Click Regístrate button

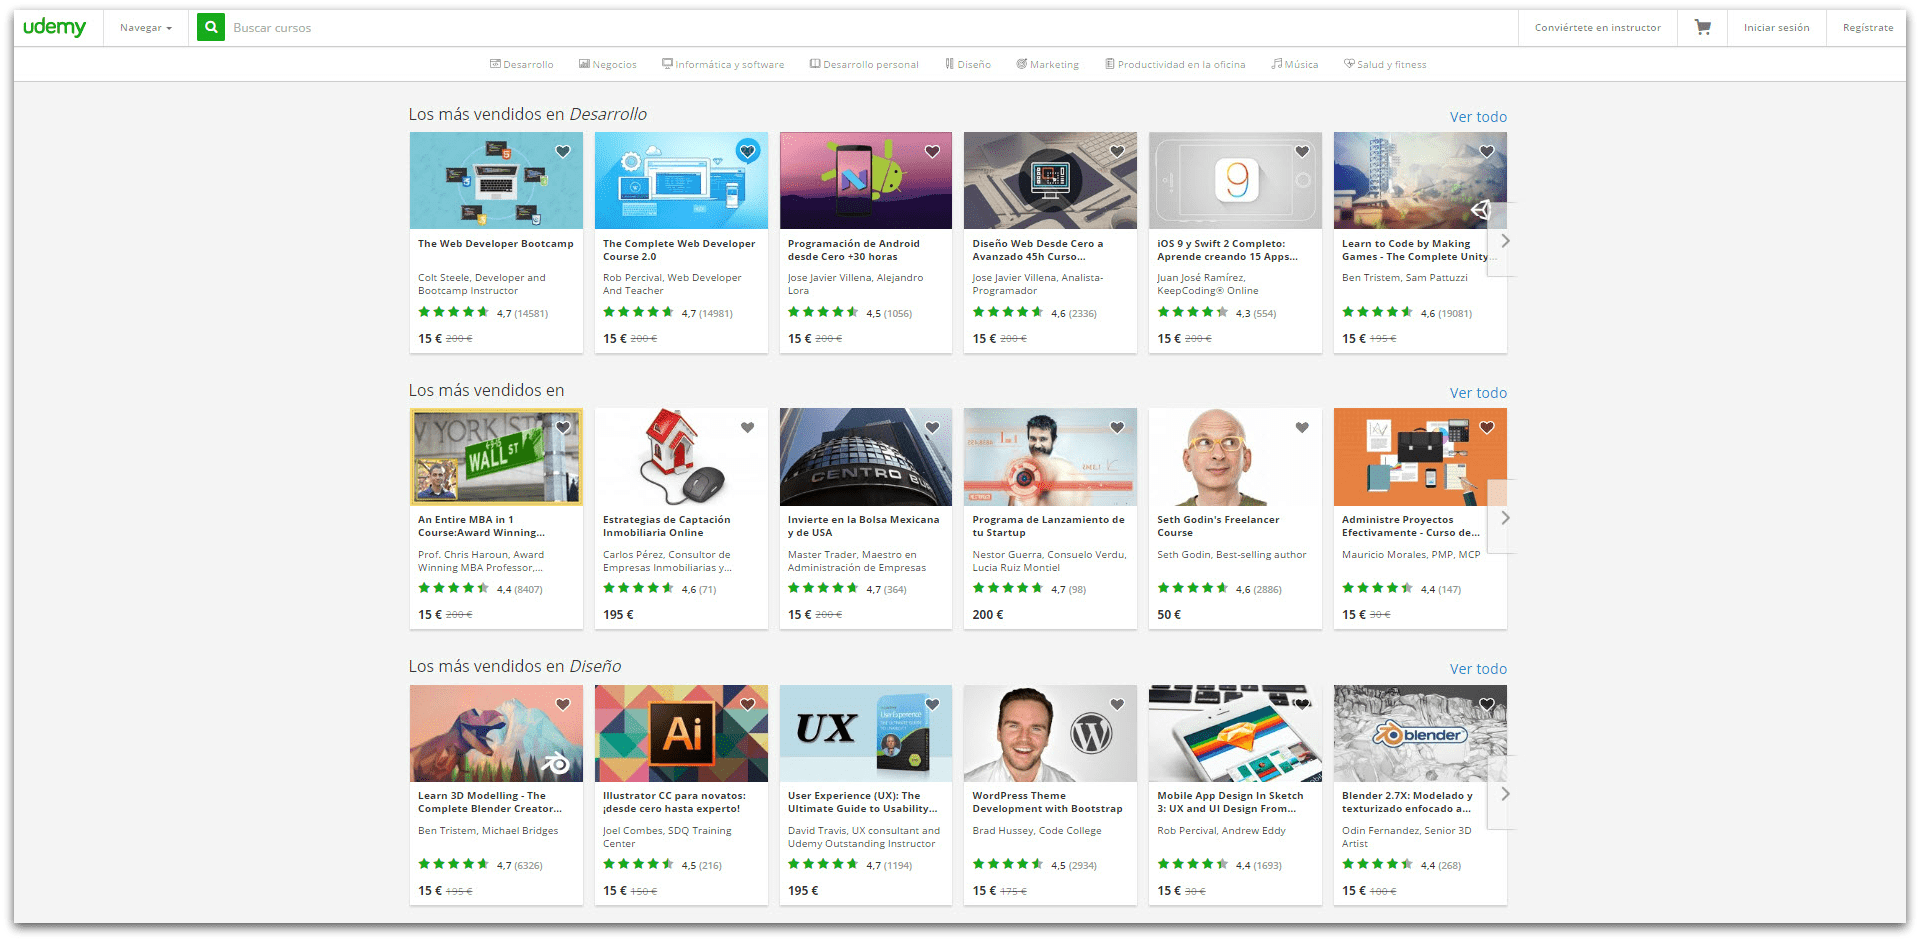(x=1867, y=28)
